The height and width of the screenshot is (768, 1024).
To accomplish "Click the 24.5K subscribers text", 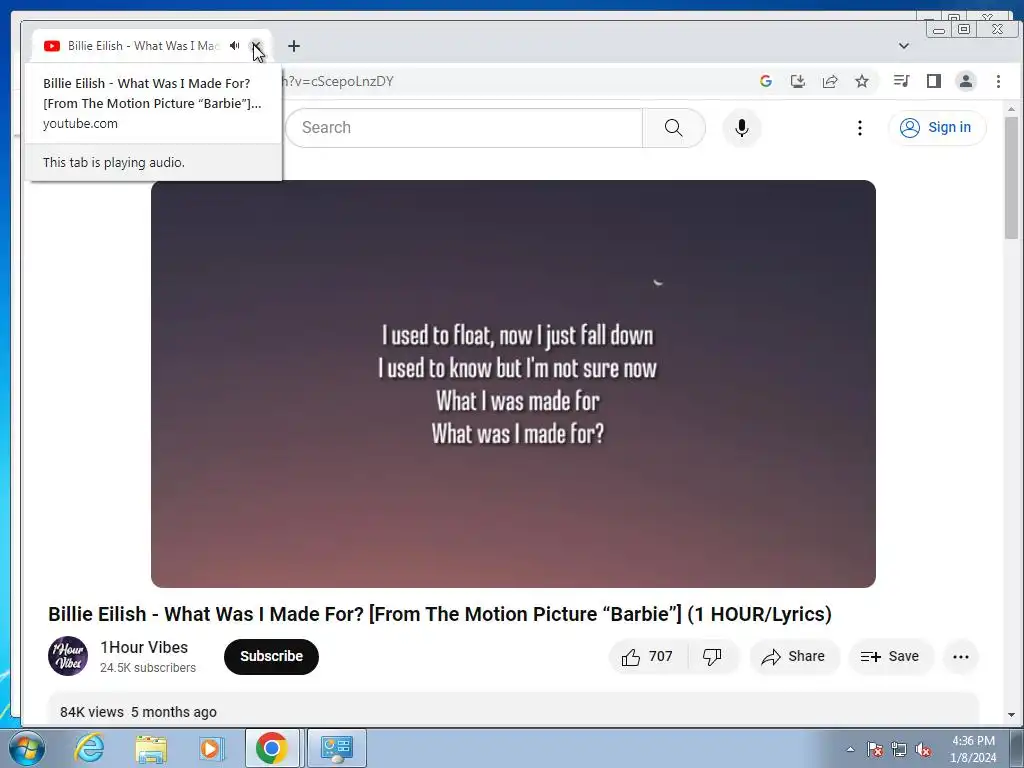I will pos(148,667).
